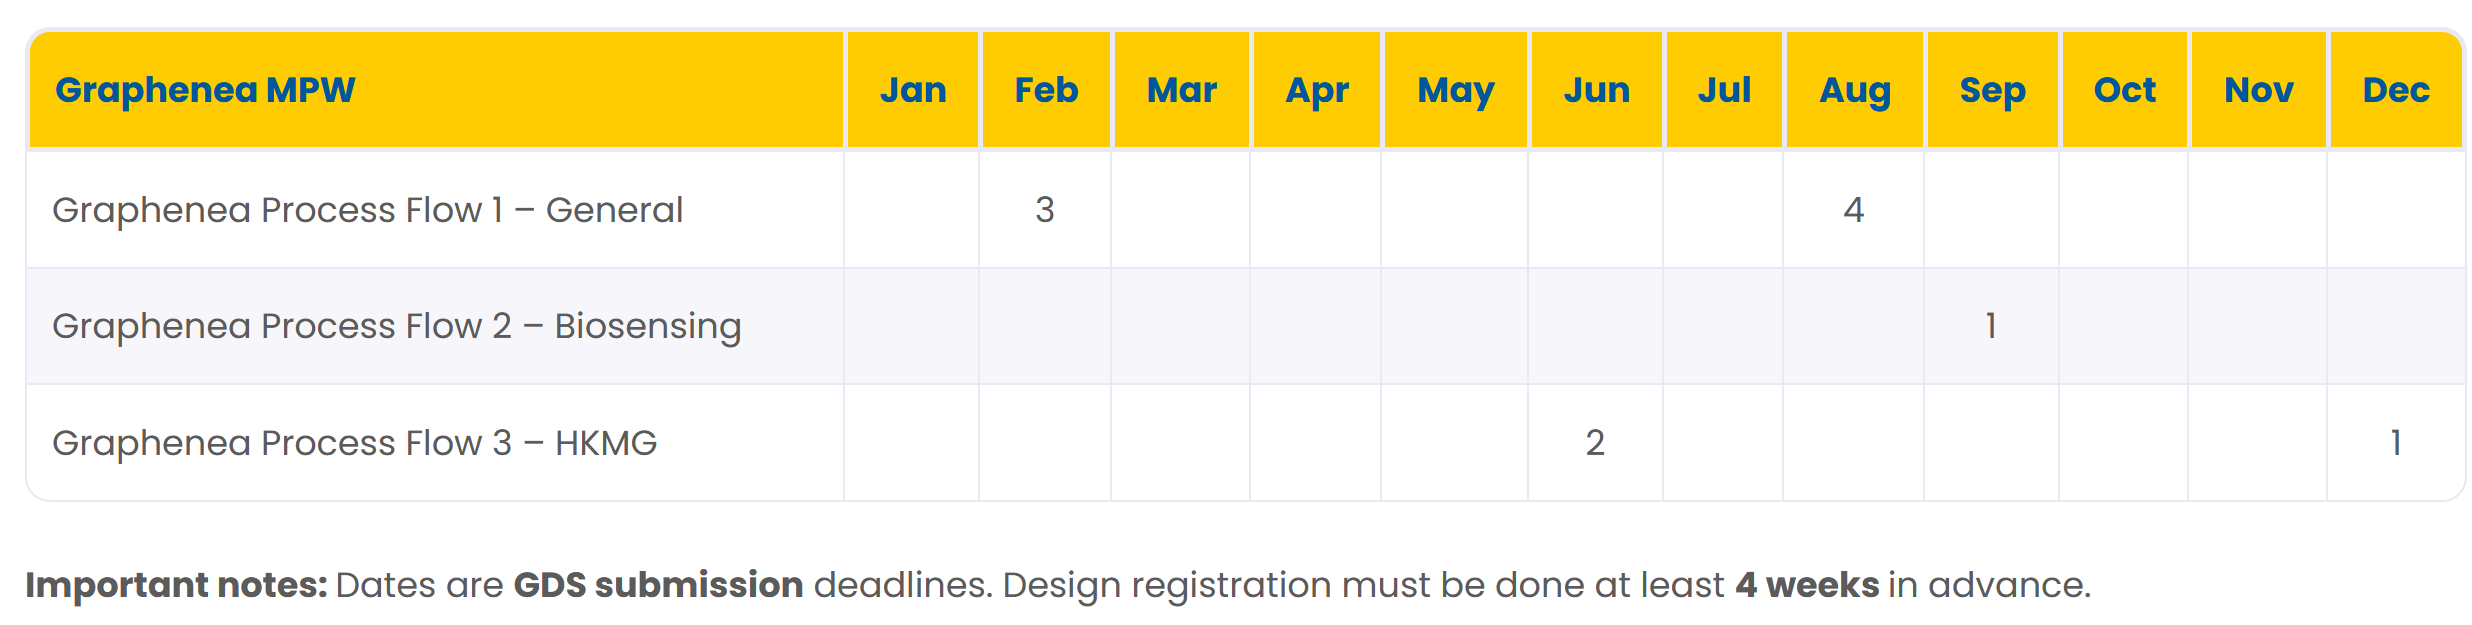
Task: Select the Oct column header
Action: click(2124, 90)
